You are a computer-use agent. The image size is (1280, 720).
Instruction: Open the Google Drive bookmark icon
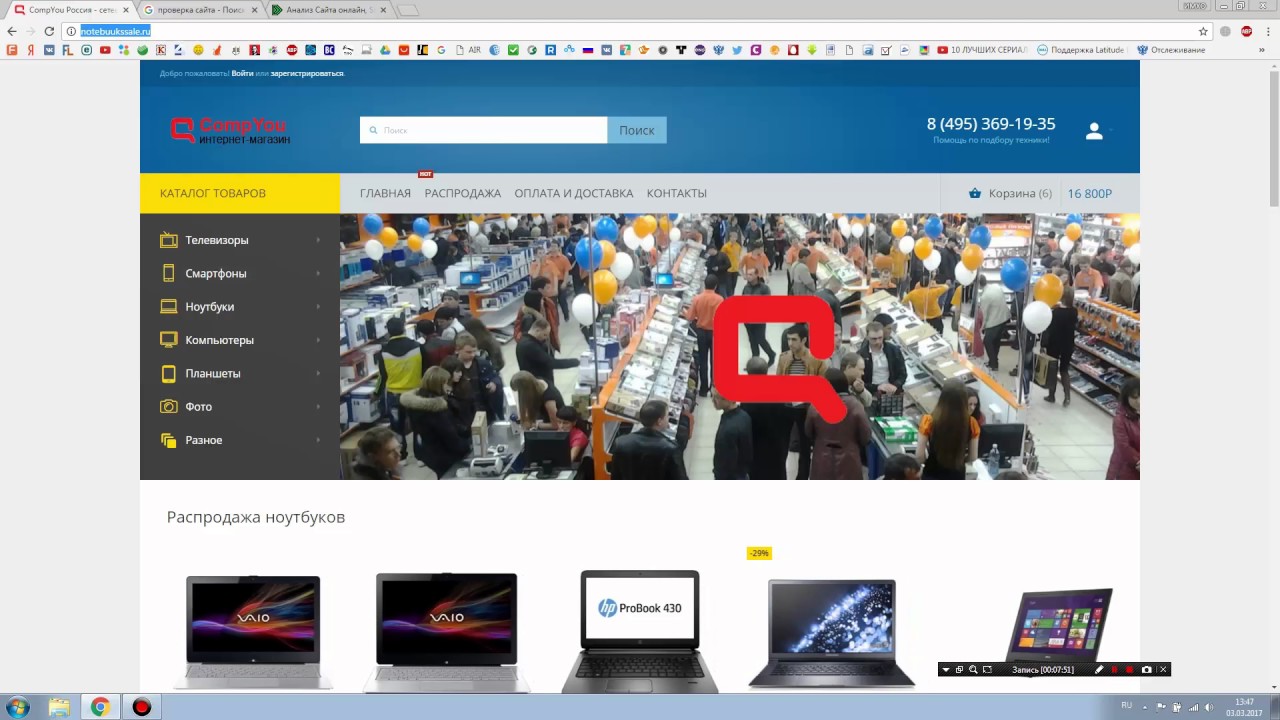click(385, 50)
